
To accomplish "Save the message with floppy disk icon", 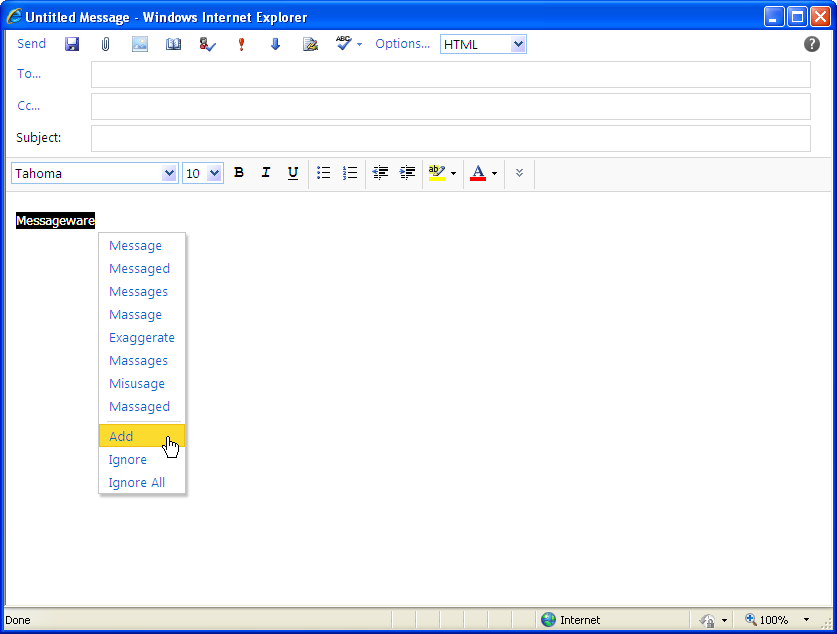I will coord(72,44).
